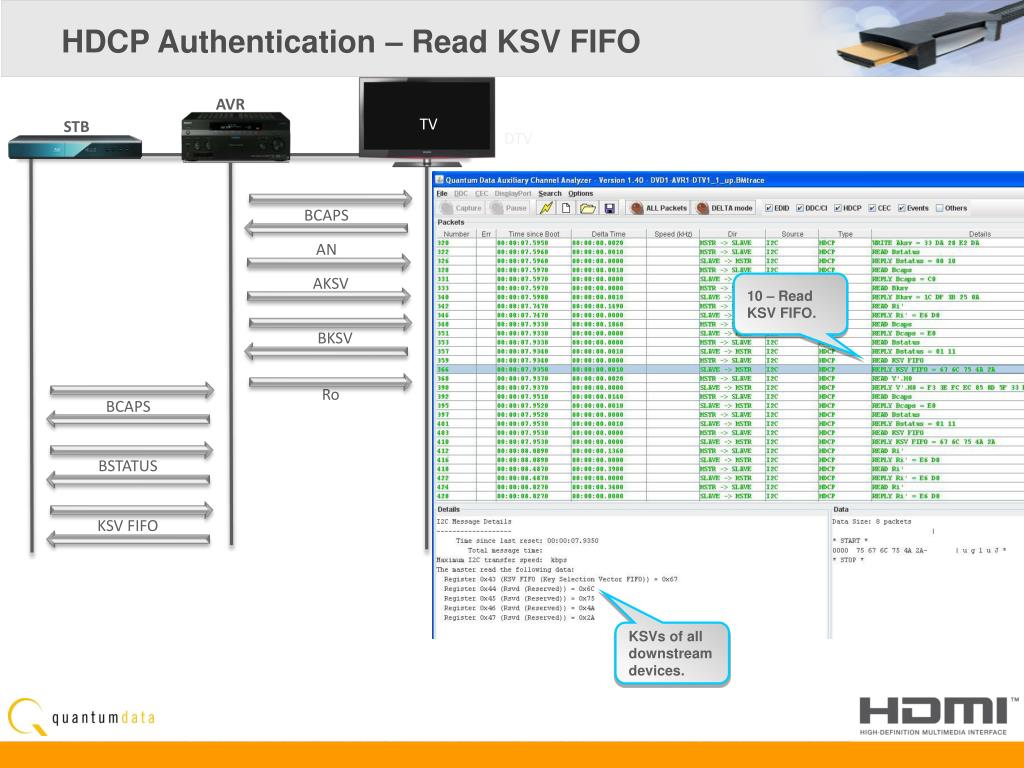Open the Options menu
The width and height of the screenshot is (1024, 768).
pyautogui.click(x=581, y=193)
